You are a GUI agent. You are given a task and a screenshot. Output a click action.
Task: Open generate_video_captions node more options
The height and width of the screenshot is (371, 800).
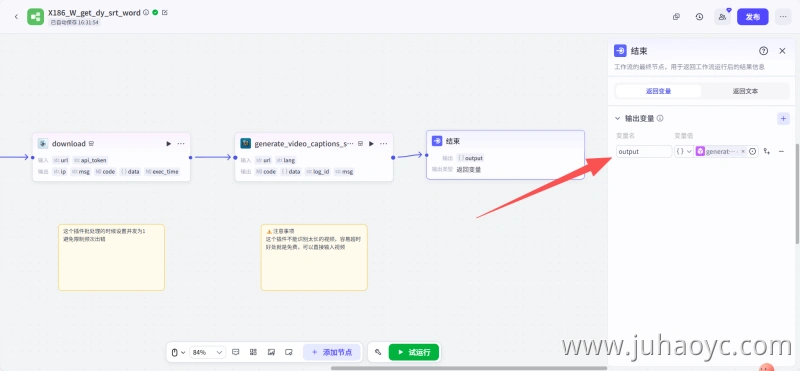384,144
